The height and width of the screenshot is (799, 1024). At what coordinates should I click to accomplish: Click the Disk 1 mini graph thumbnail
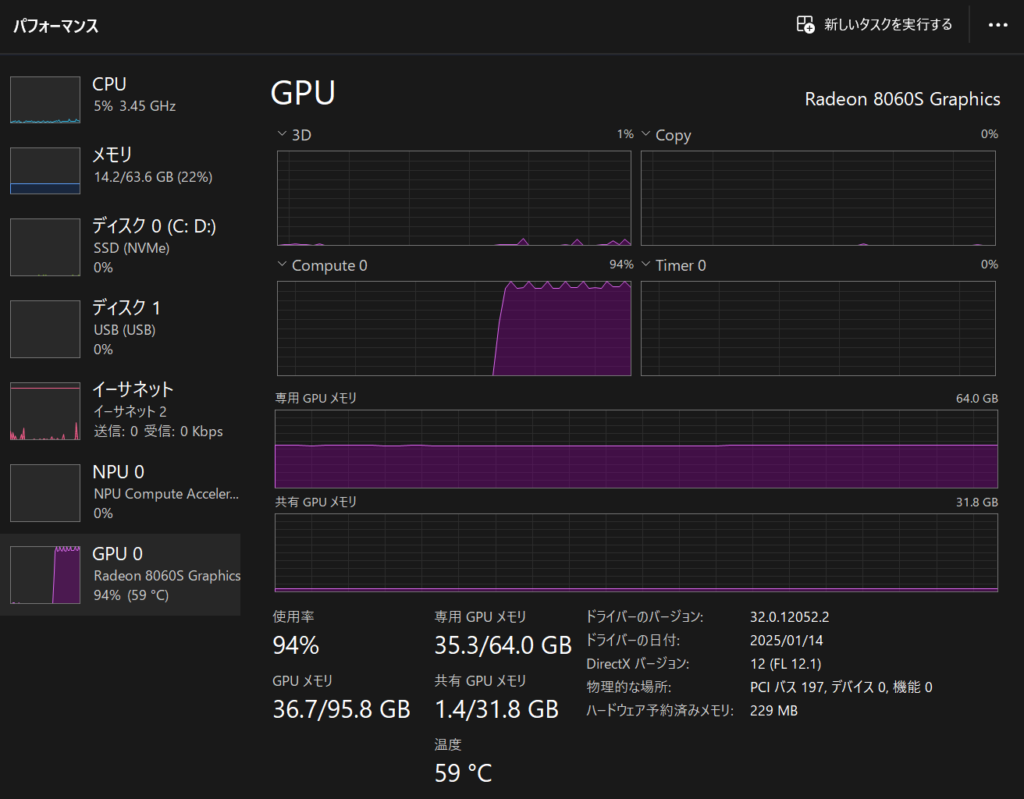tap(45, 329)
